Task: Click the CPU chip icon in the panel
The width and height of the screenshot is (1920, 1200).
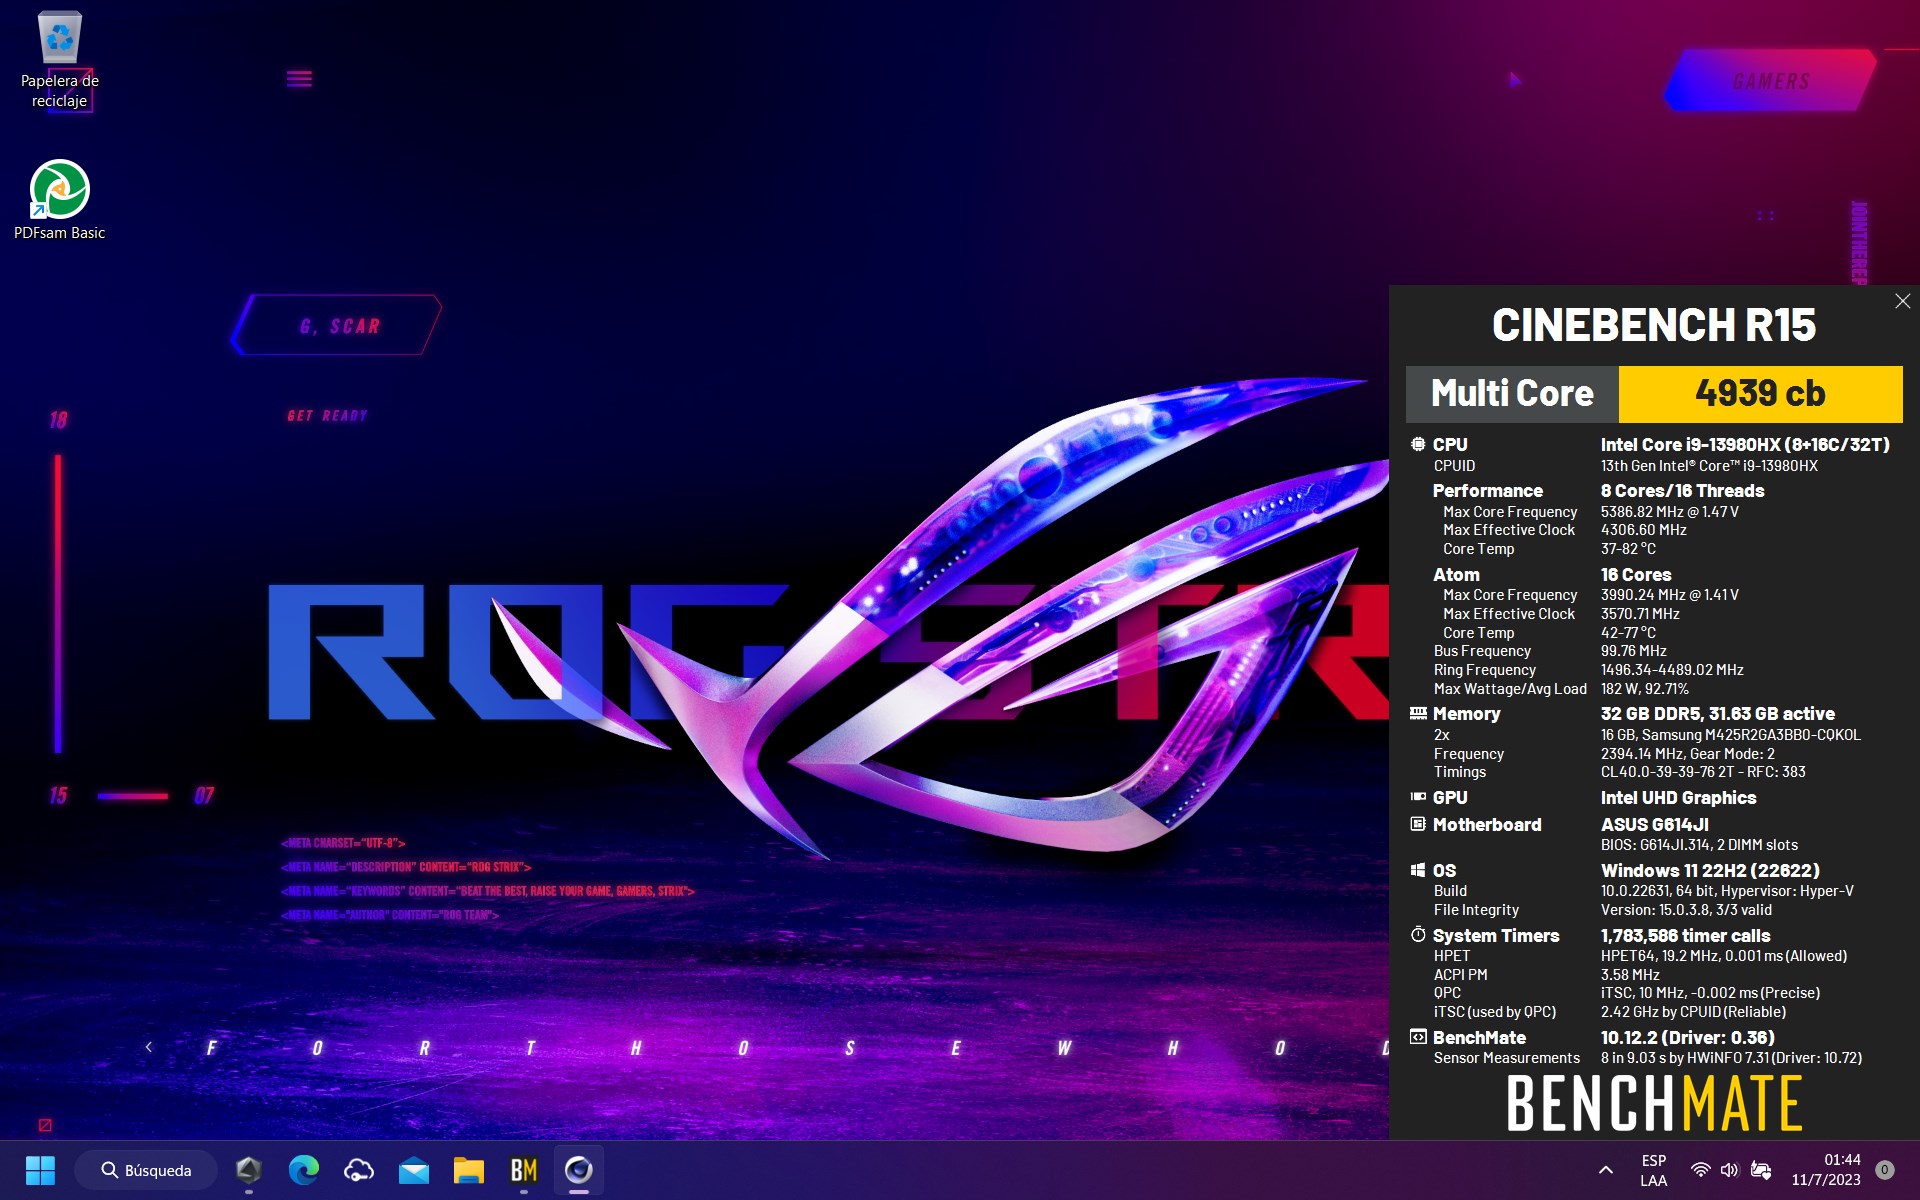Action: [x=1418, y=444]
